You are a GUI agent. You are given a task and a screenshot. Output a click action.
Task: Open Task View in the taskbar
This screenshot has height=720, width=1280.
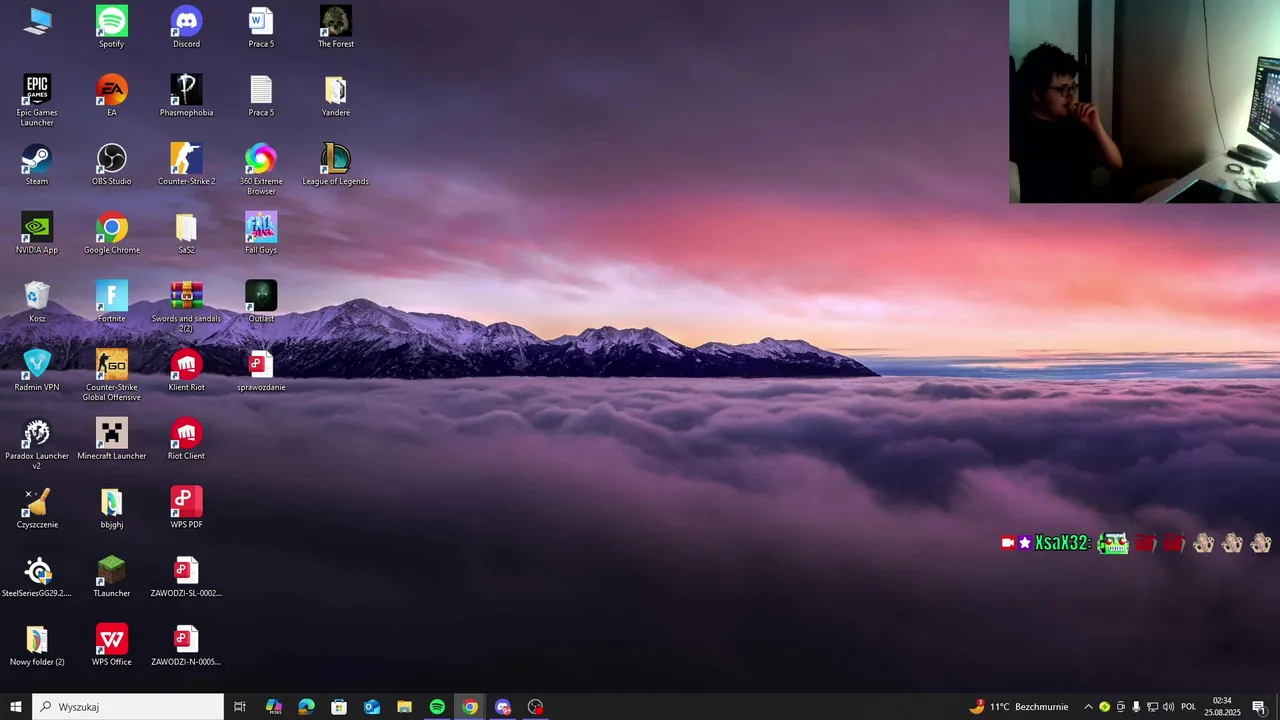coord(240,707)
